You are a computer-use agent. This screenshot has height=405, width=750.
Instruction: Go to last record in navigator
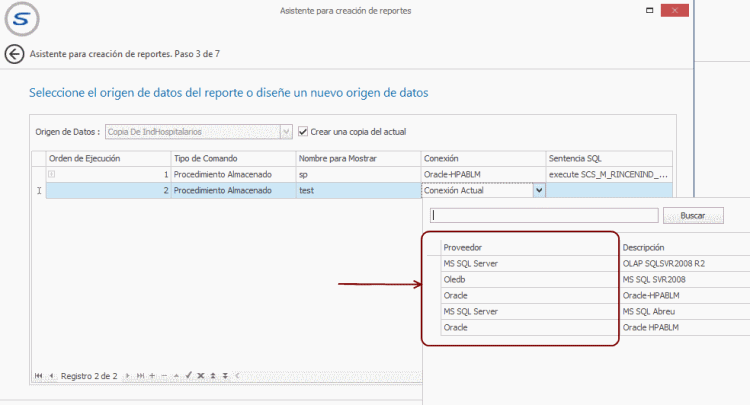pyautogui.click(x=139, y=376)
